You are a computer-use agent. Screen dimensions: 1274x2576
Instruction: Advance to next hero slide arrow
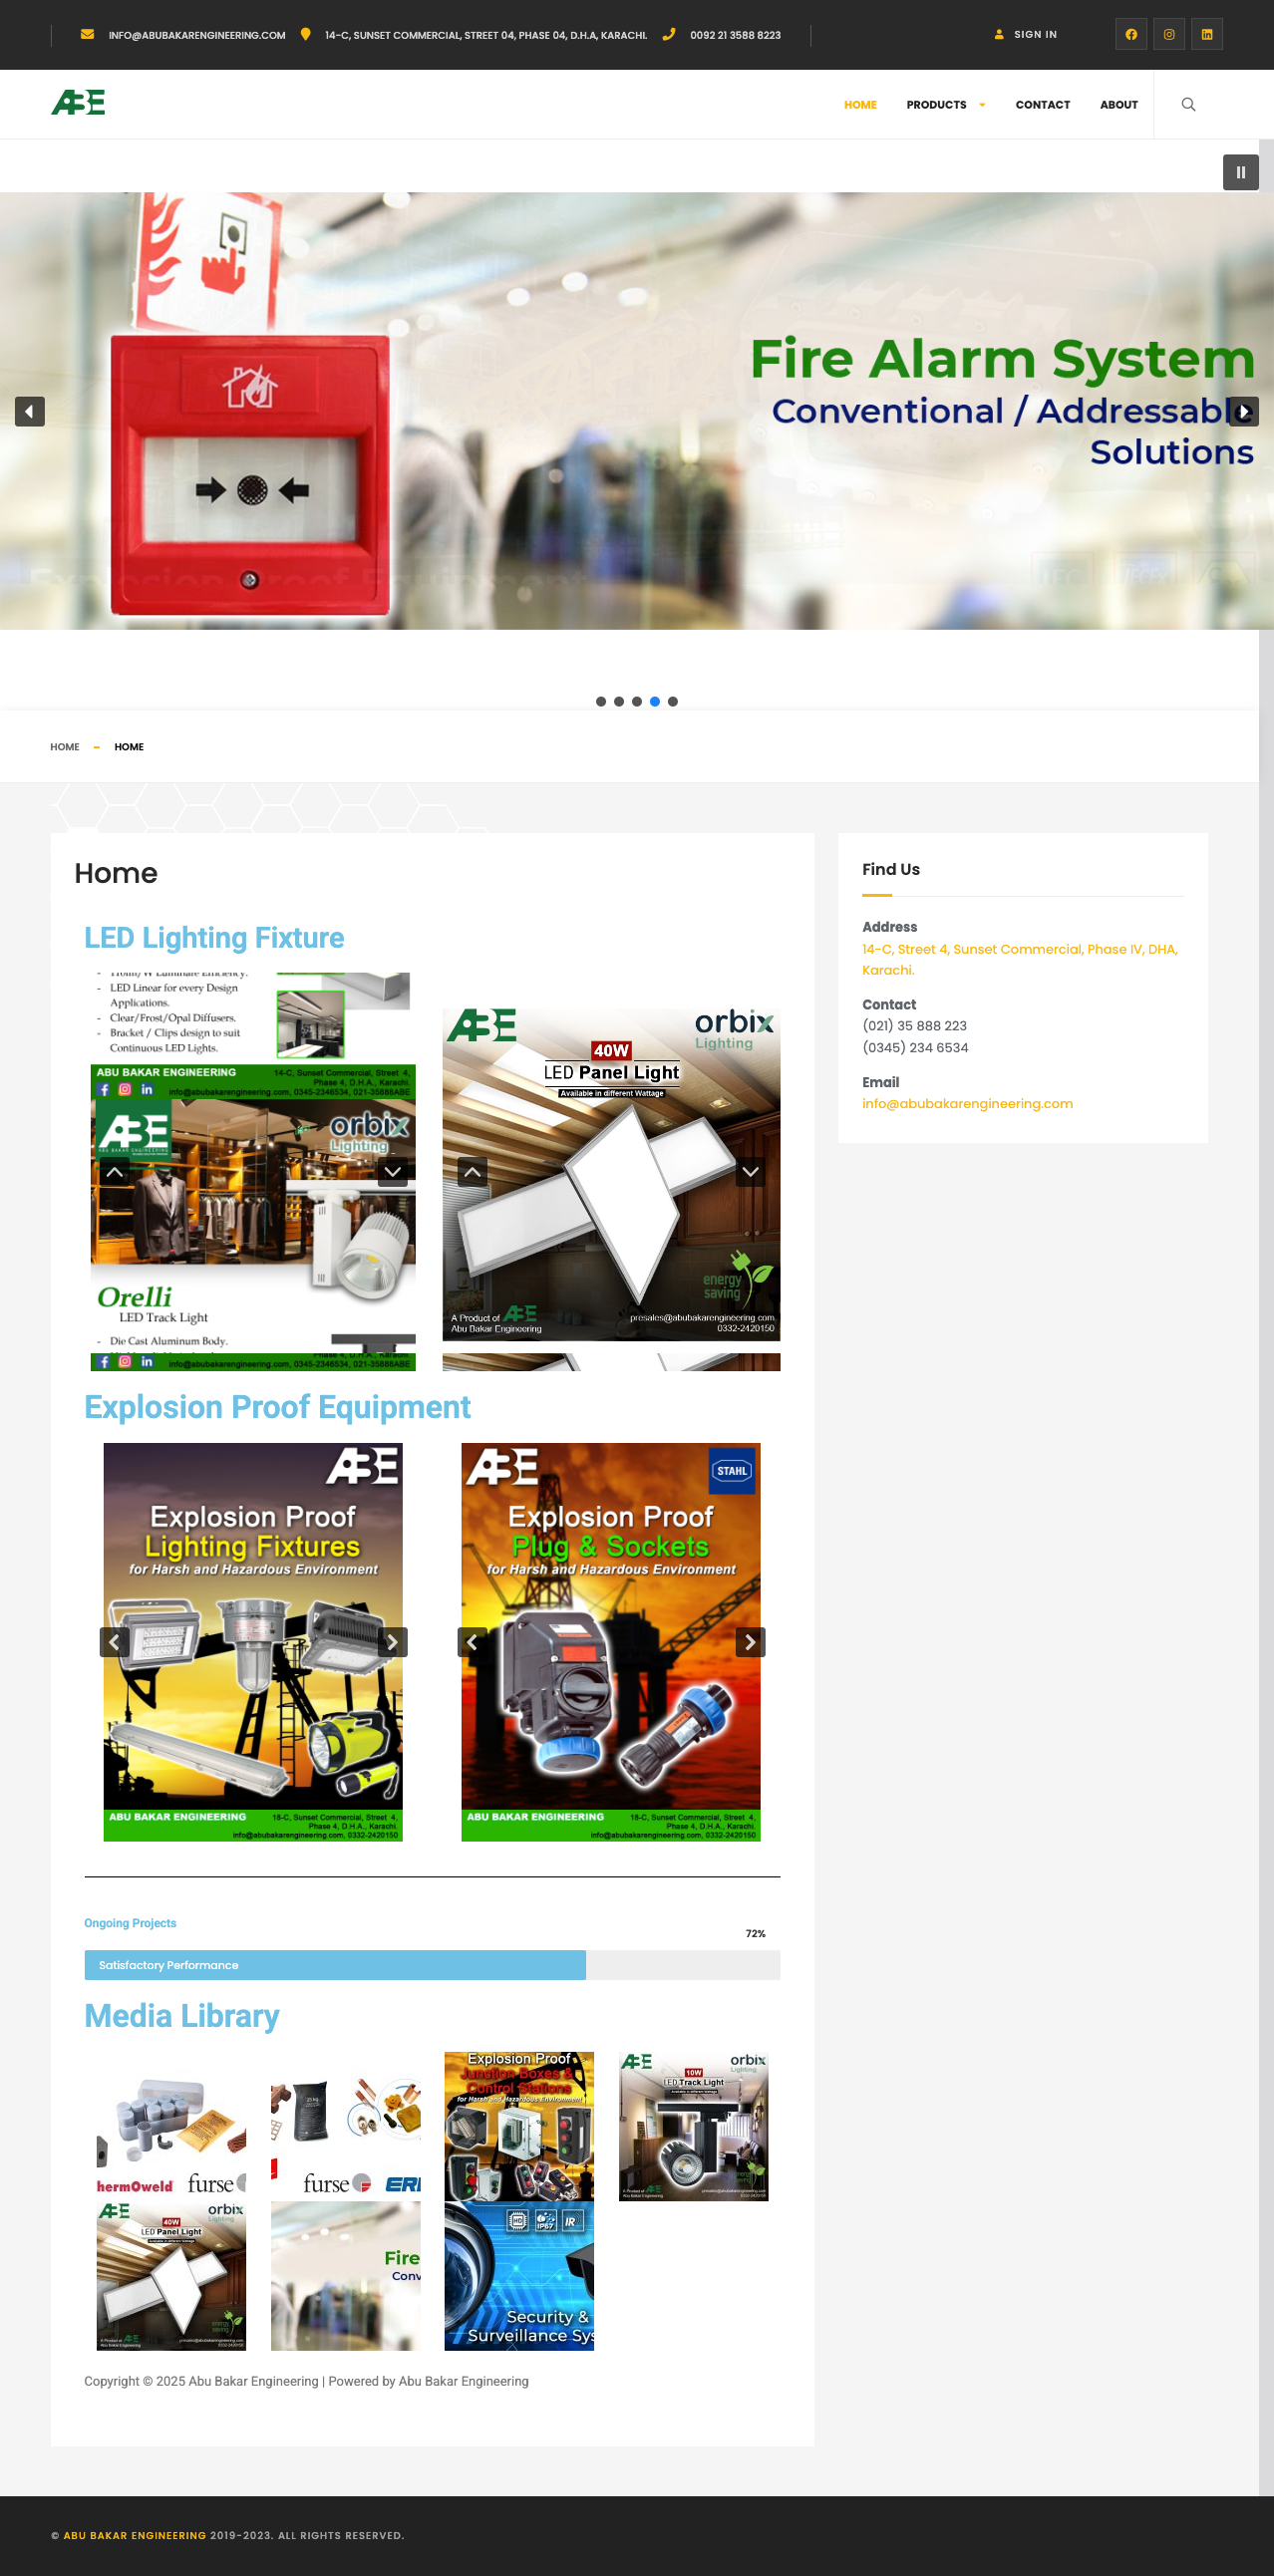click(x=1243, y=412)
